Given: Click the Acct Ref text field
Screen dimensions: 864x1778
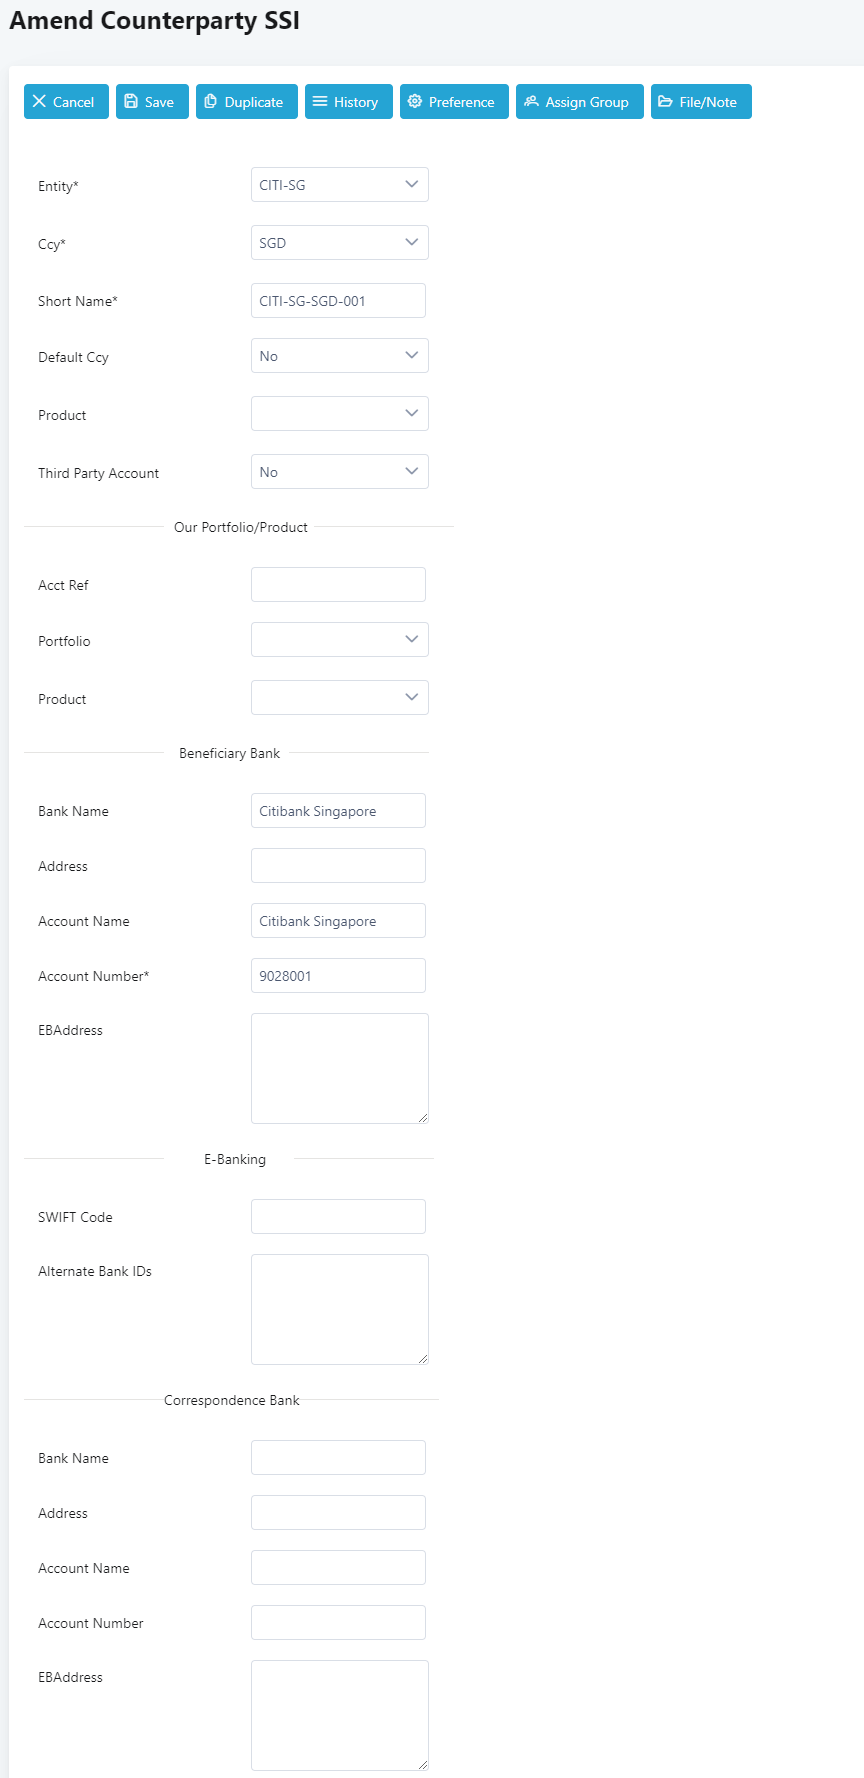Looking at the screenshot, I should coord(338,585).
